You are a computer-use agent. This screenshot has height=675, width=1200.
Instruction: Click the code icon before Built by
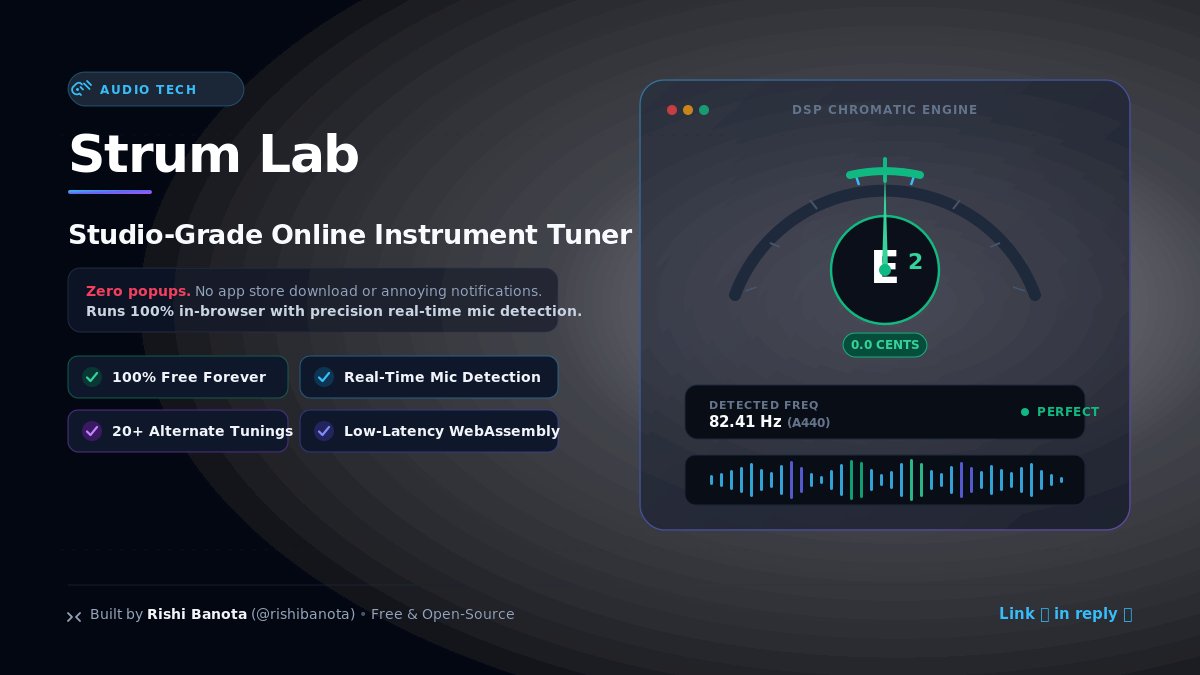tap(74, 616)
